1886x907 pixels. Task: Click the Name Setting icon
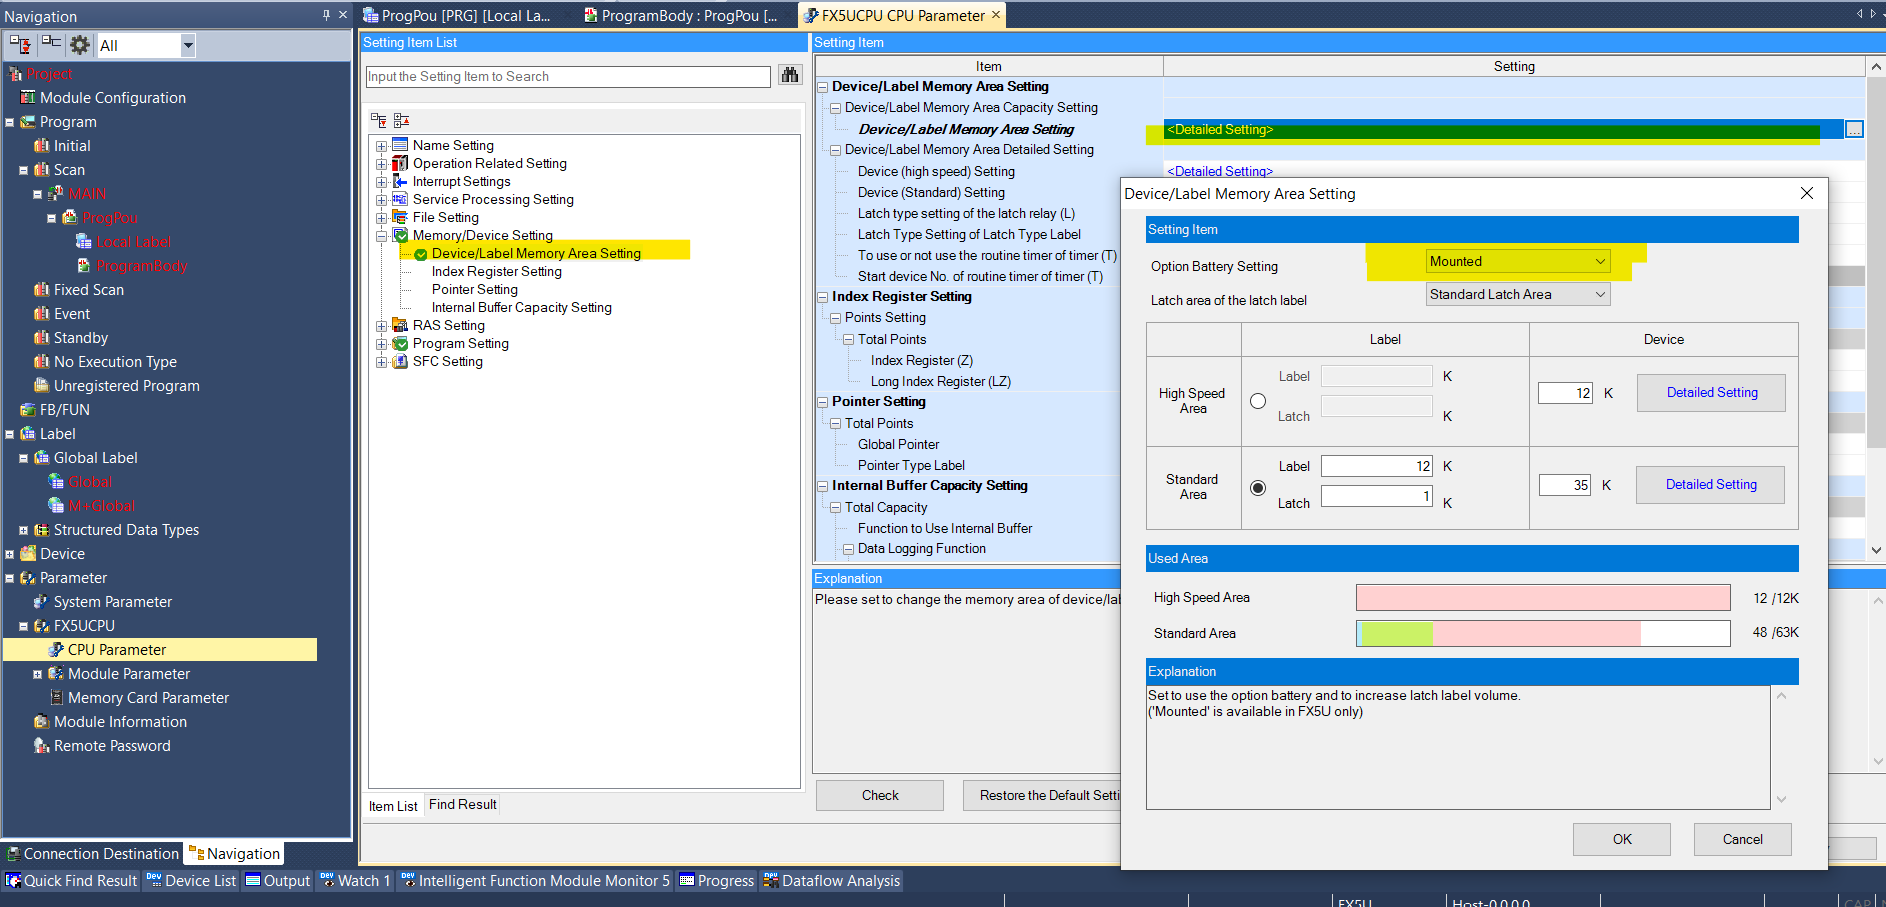(400, 145)
